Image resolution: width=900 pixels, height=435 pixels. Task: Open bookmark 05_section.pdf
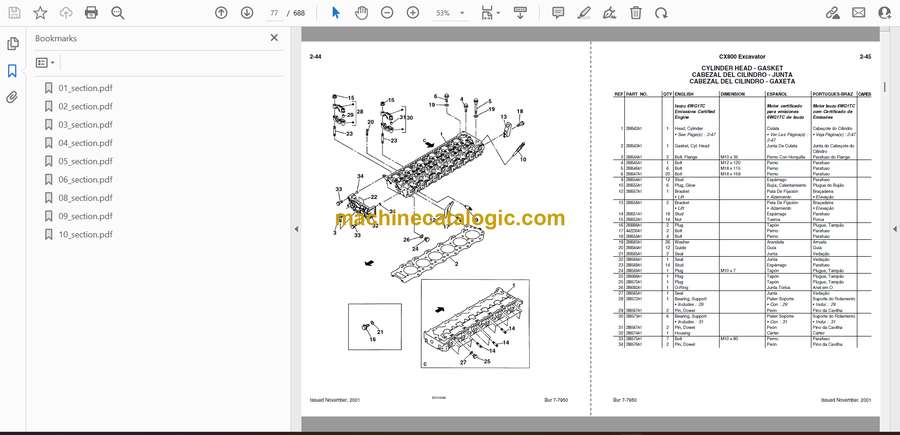(85, 161)
